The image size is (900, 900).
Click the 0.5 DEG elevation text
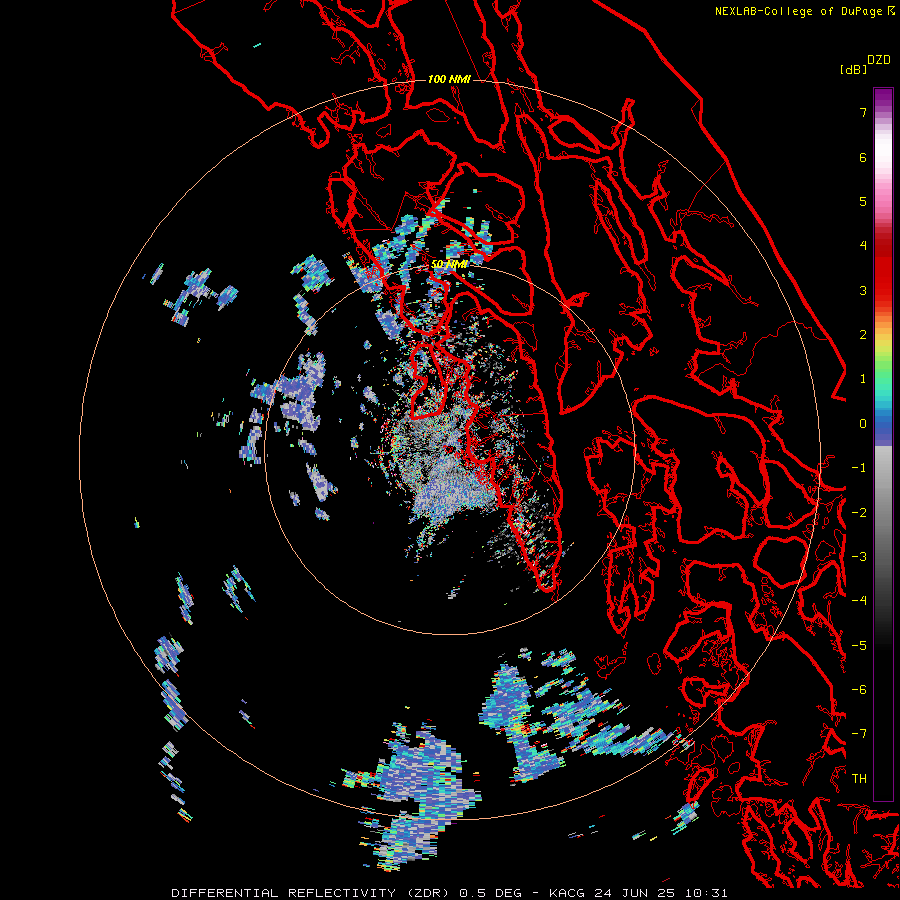(490, 893)
